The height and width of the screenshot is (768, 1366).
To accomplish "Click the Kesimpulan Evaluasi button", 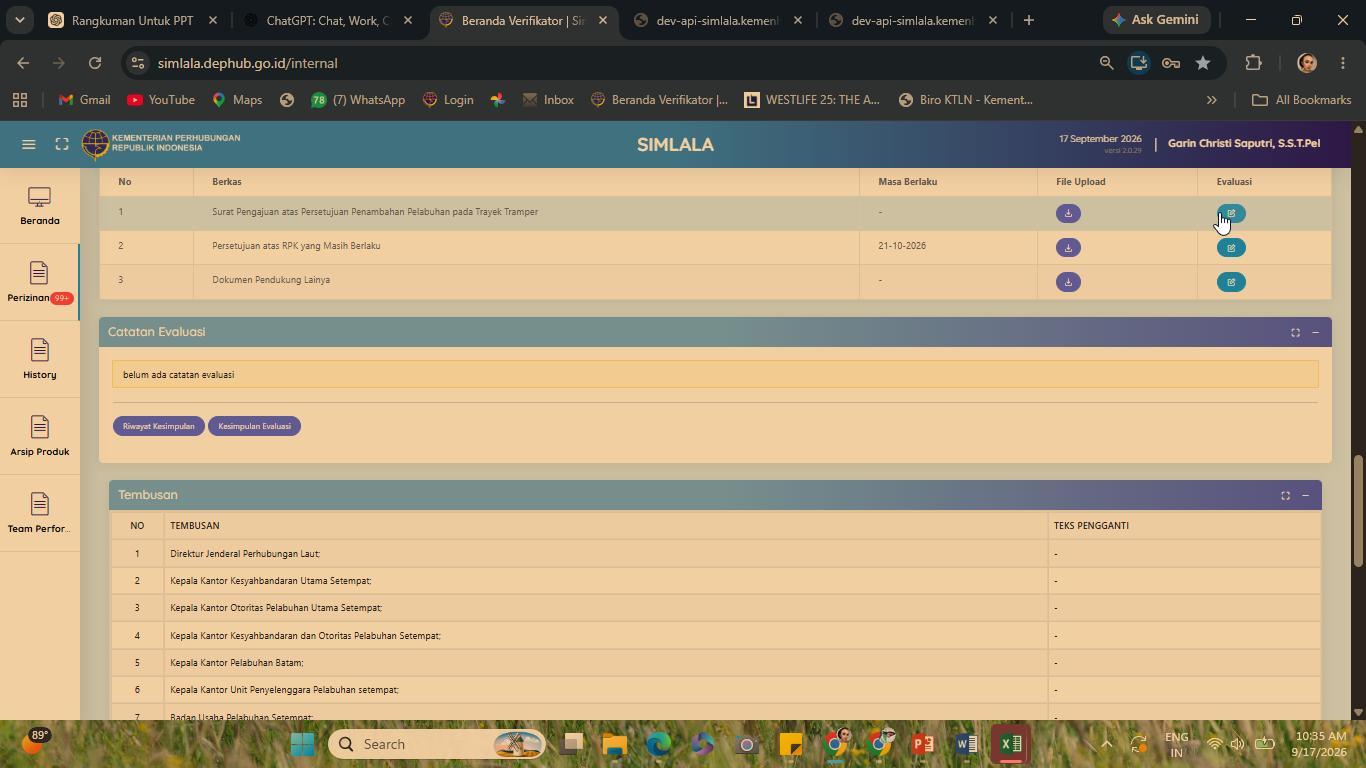I will point(254,426).
